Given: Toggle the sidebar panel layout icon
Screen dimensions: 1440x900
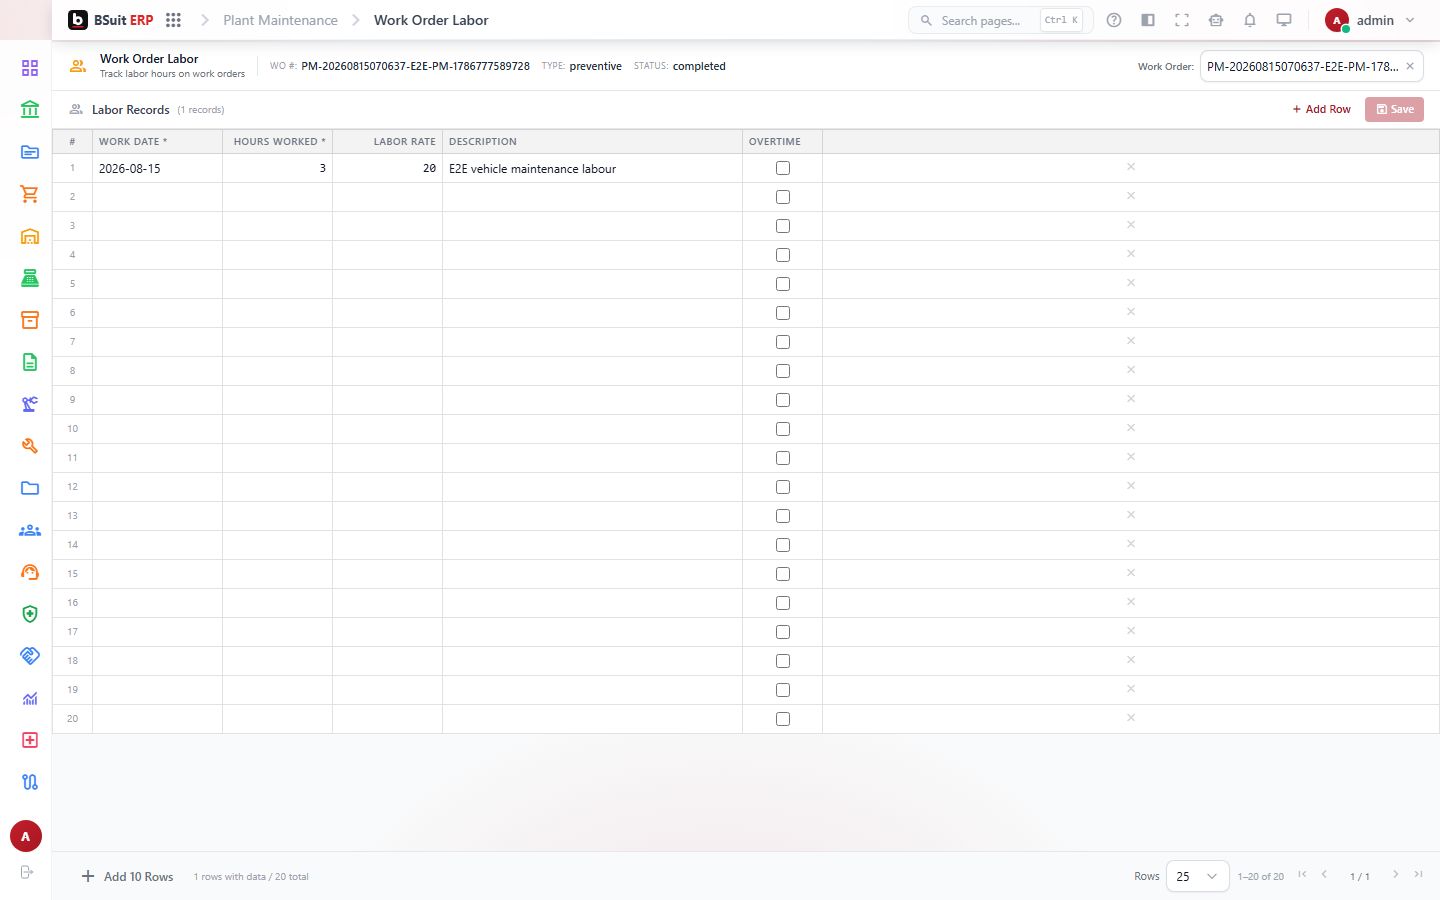Looking at the screenshot, I should tap(1148, 20).
